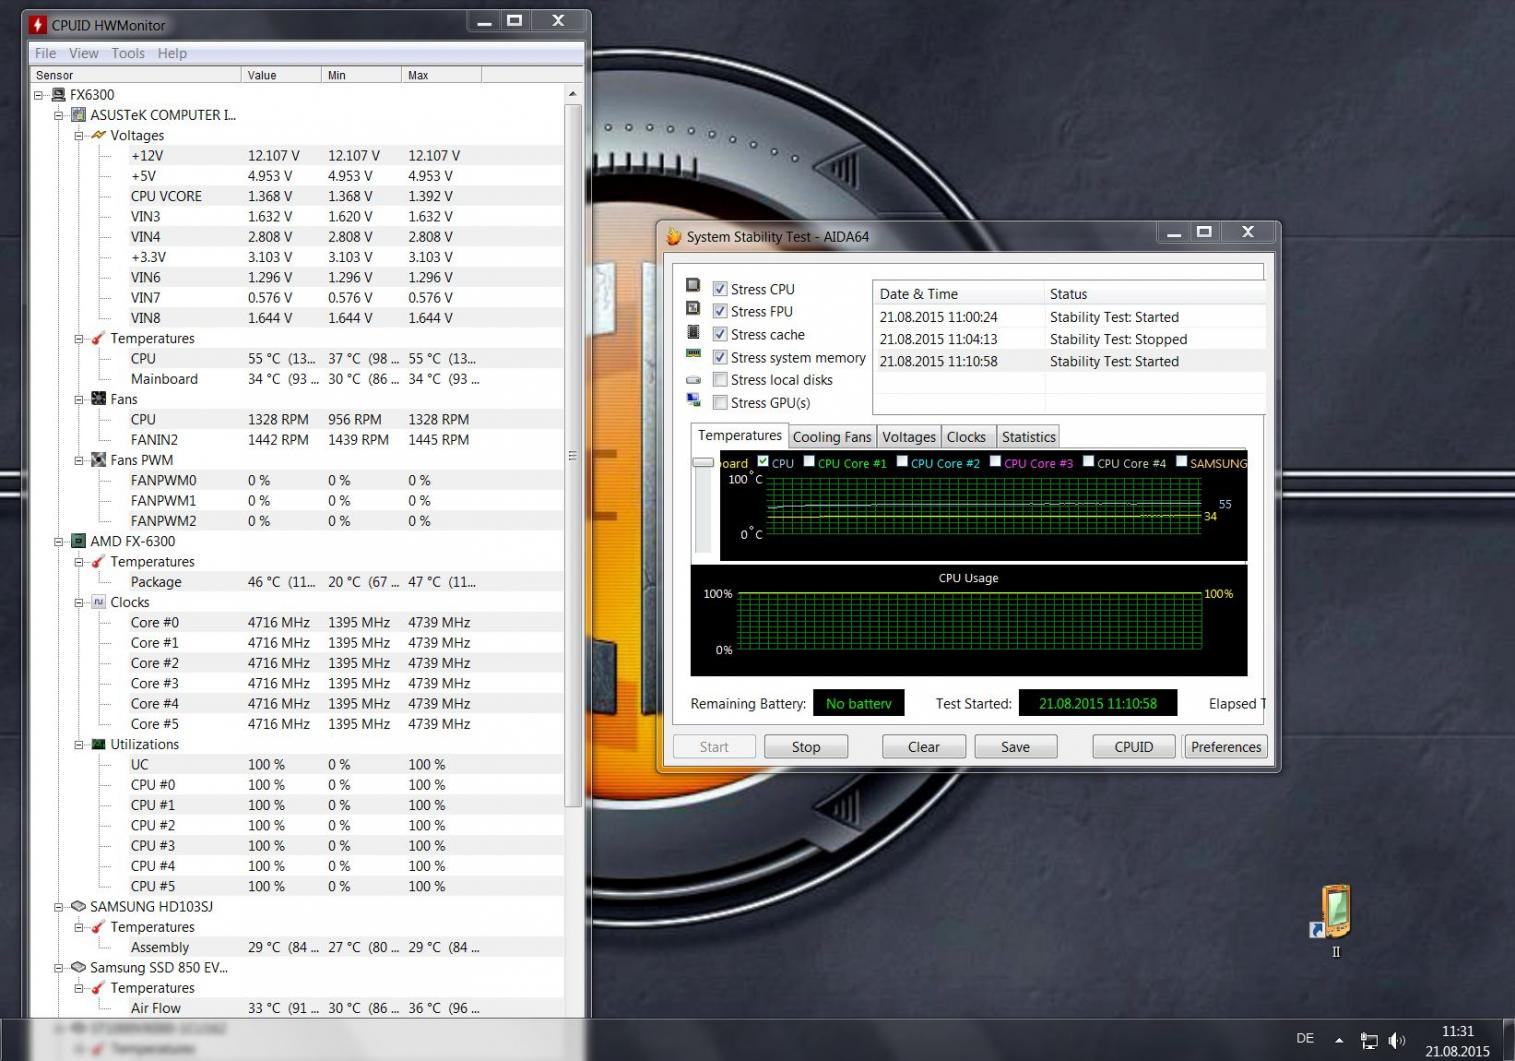This screenshot has height=1061, width=1515.
Task: Open the Help menu in HWMonitor
Action: [x=172, y=53]
